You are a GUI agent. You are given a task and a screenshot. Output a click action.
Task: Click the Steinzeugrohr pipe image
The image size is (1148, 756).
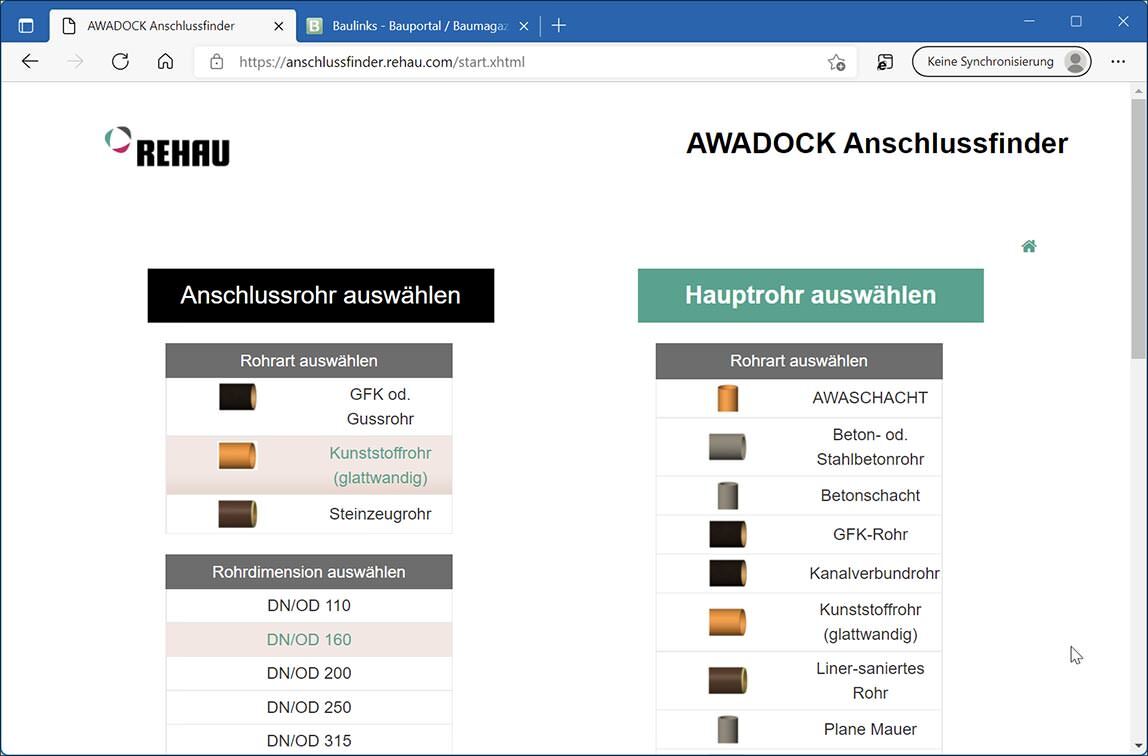(x=238, y=514)
